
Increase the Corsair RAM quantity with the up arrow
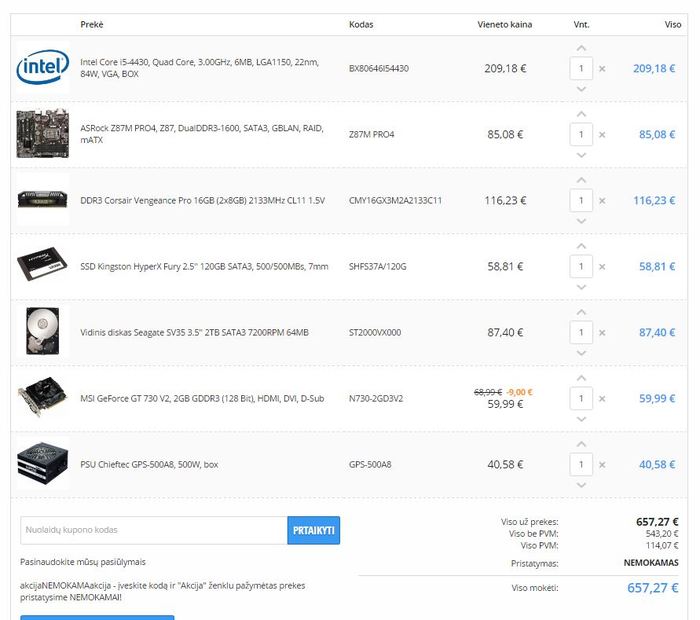point(581,180)
